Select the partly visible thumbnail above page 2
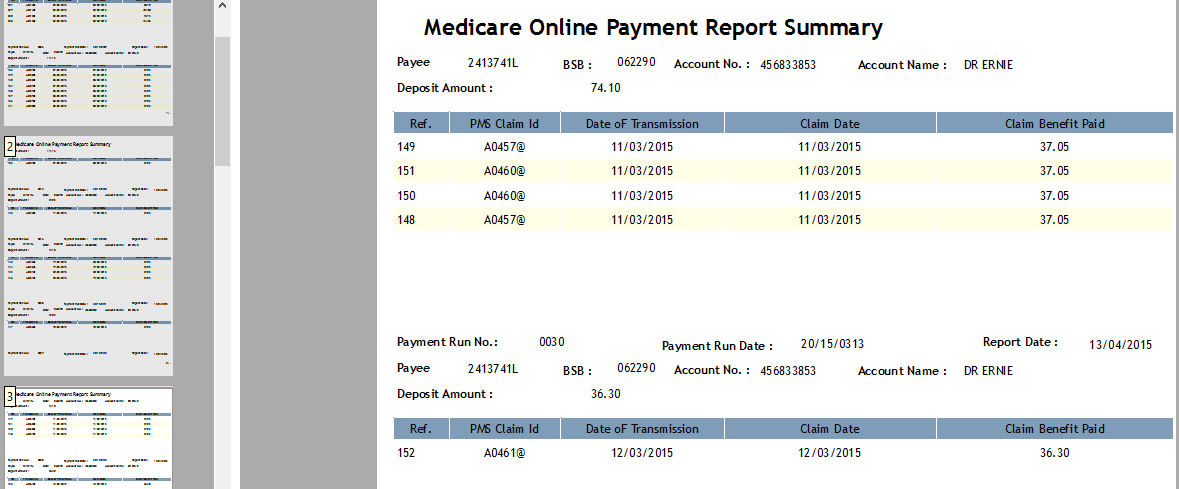Viewport: 1179px width, 489px height. pos(89,62)
